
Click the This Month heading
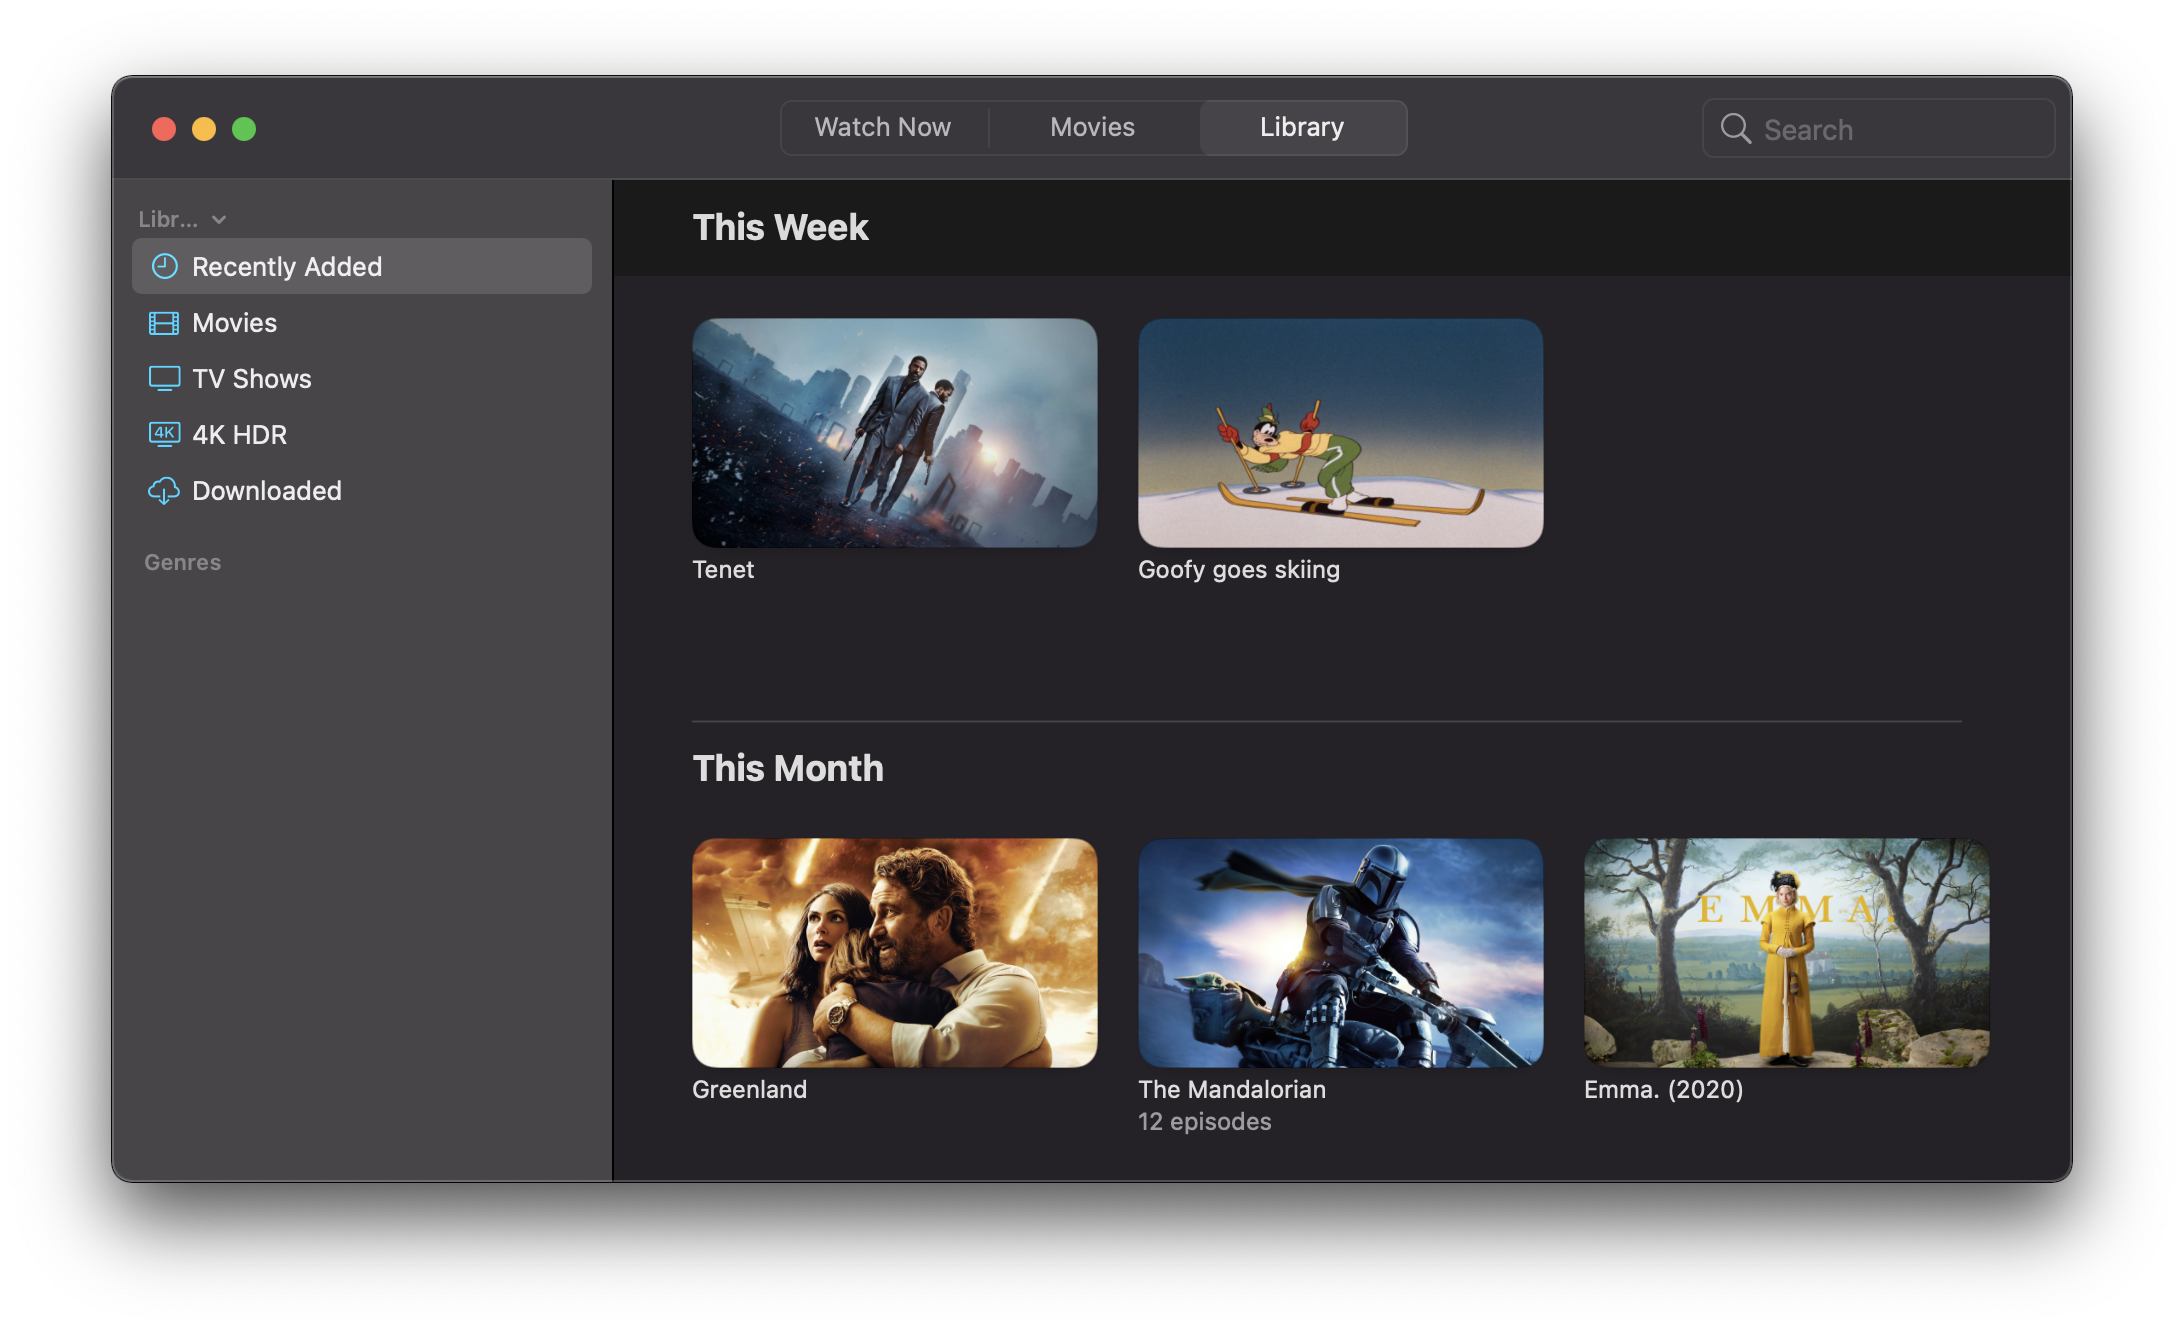coord(788,768)
